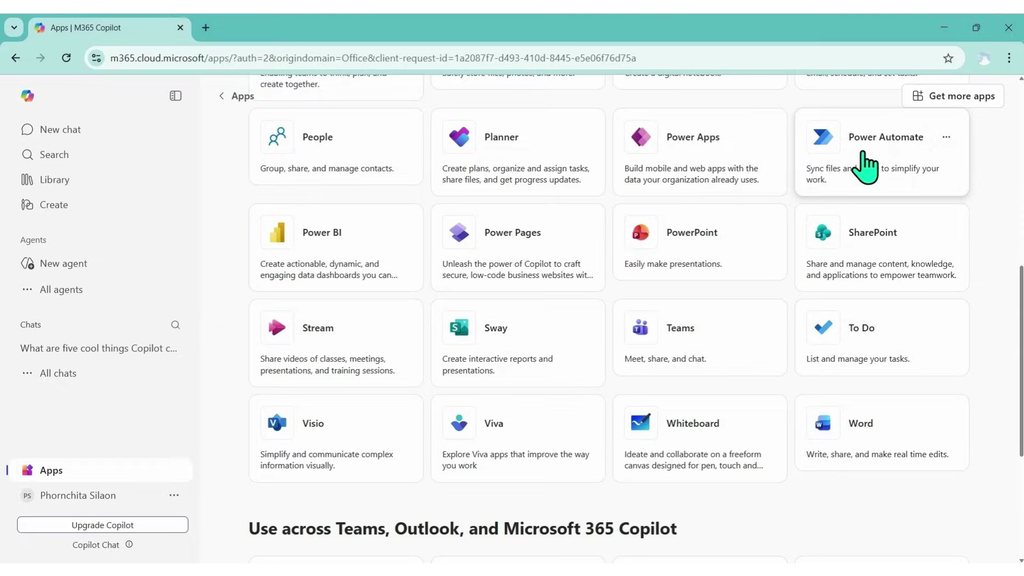Search chats with the magnifier icon
Image resolution: width=1024 pixels, height=576 pixels.
click(175, 325)
